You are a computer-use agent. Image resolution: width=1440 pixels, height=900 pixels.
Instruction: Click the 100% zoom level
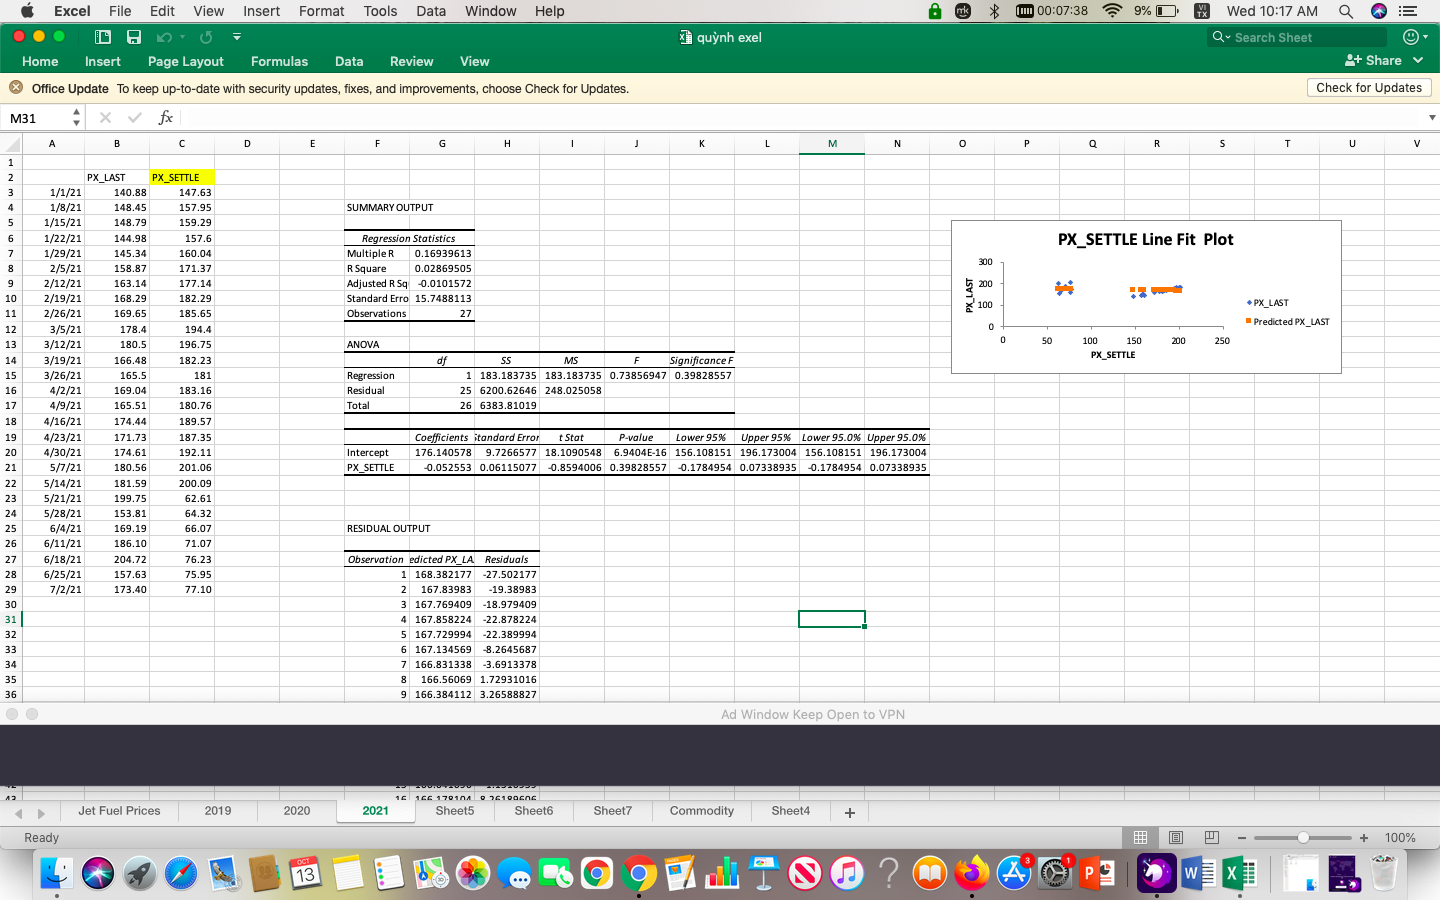[1400, 838]
